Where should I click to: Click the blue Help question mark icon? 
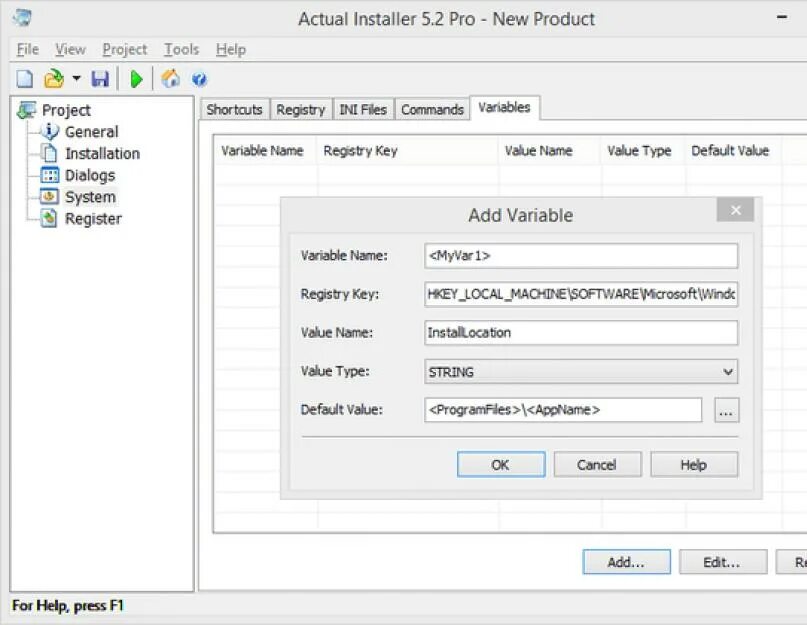(199, 79)
